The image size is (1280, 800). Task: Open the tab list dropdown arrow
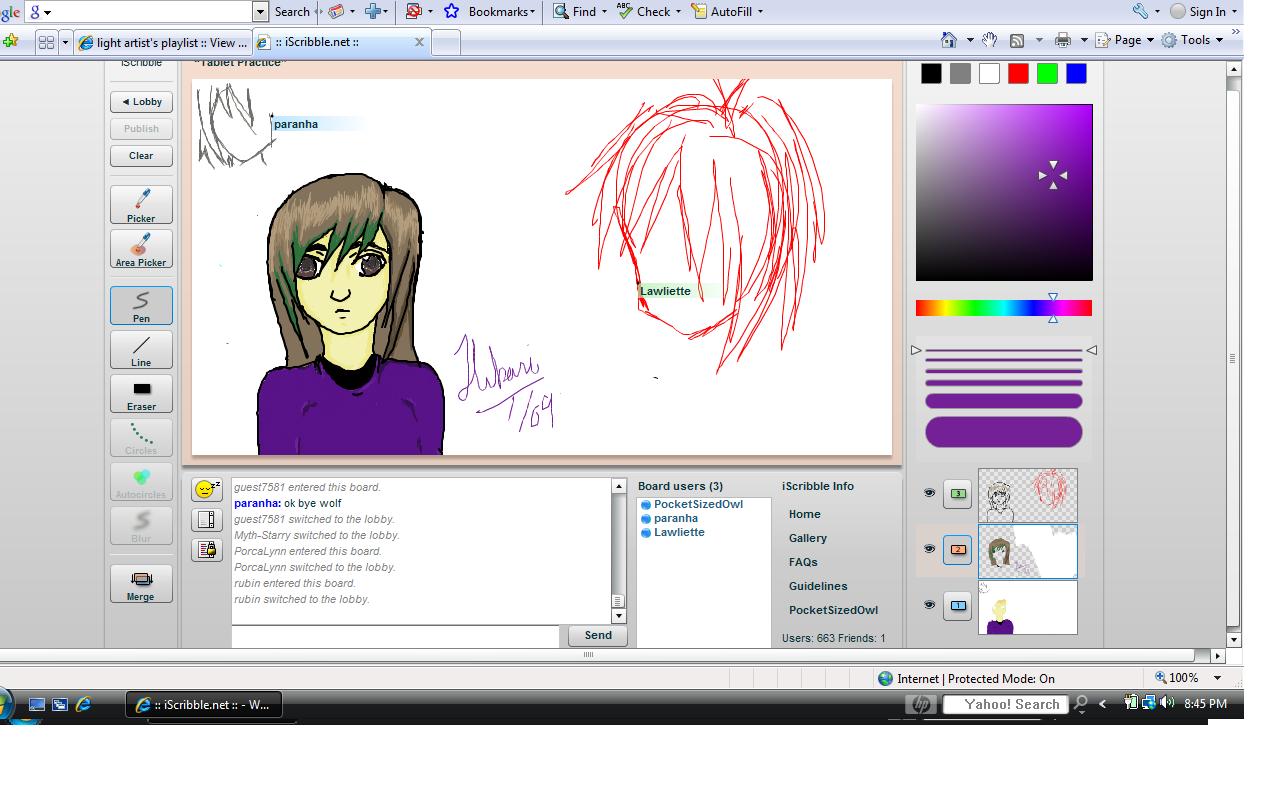point(65,42)
